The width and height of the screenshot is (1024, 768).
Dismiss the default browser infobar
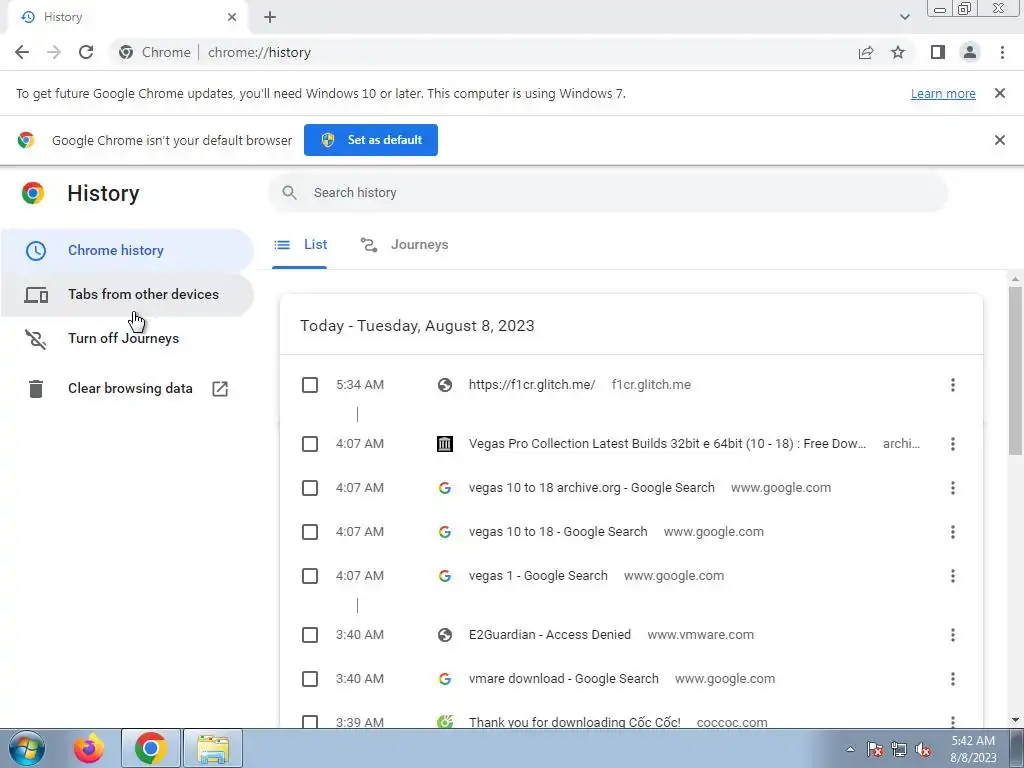click(x=999, y=140)
